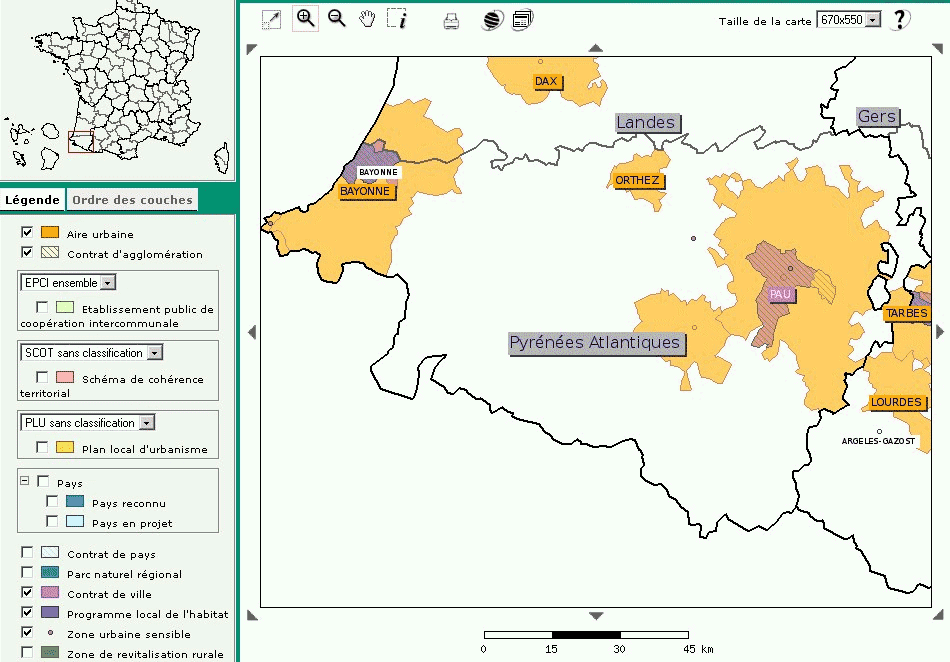
Task: Disable the Zone urbaine sensible layer
Action: tap(27, 633)
